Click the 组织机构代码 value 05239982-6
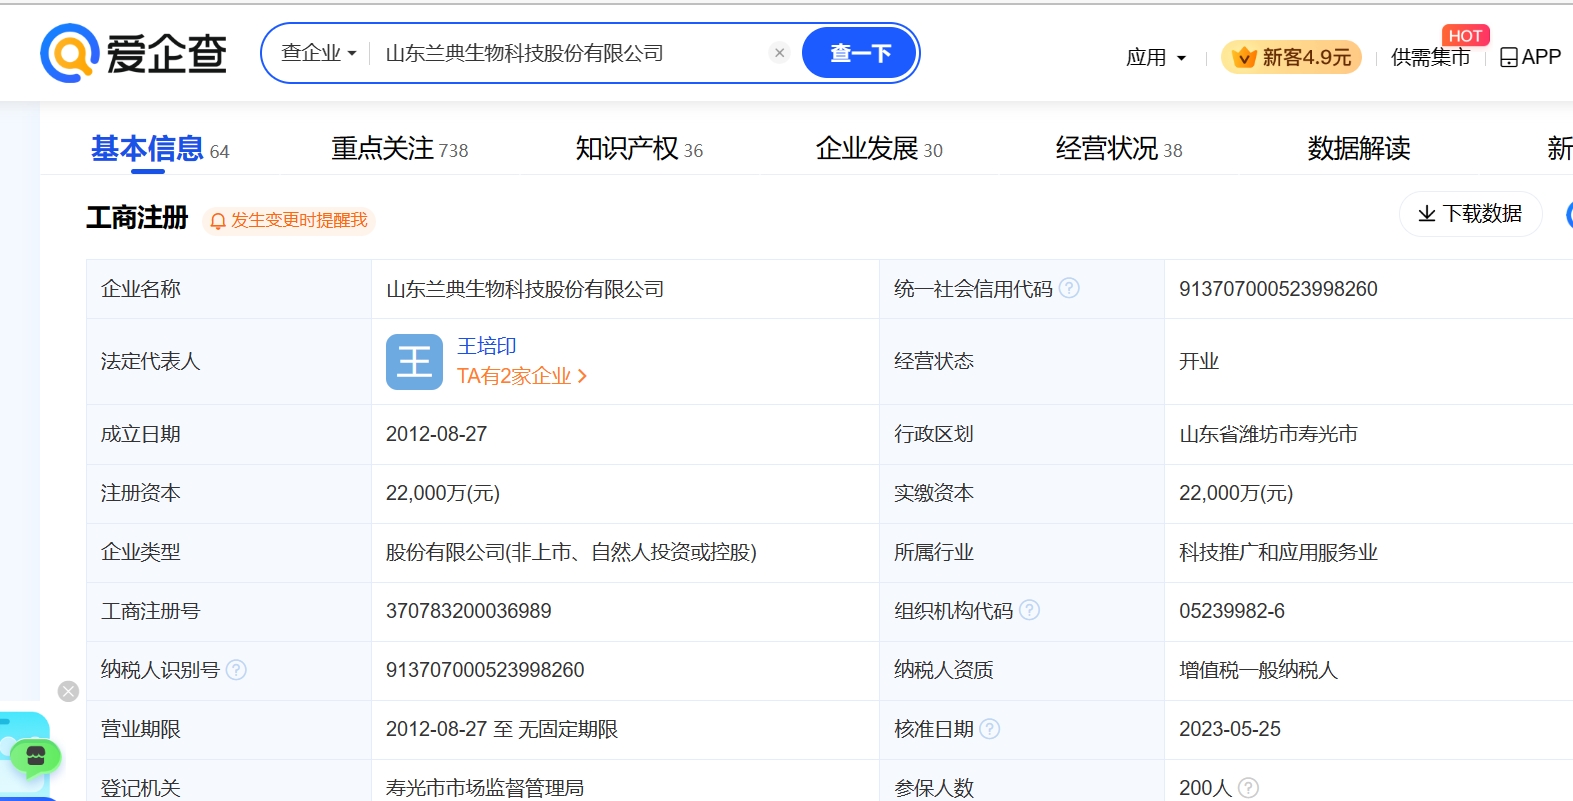1573x801 pixels. click(1232, 611)
